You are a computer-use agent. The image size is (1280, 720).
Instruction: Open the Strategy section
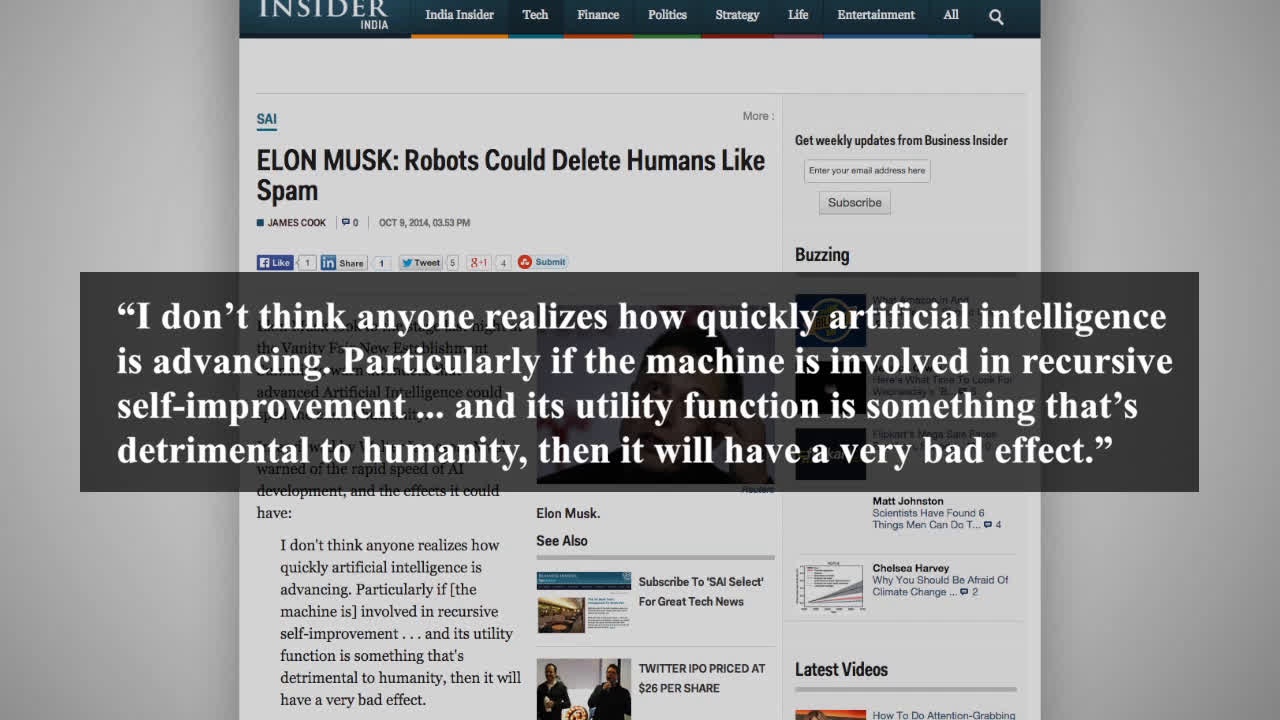click(737, 15)
